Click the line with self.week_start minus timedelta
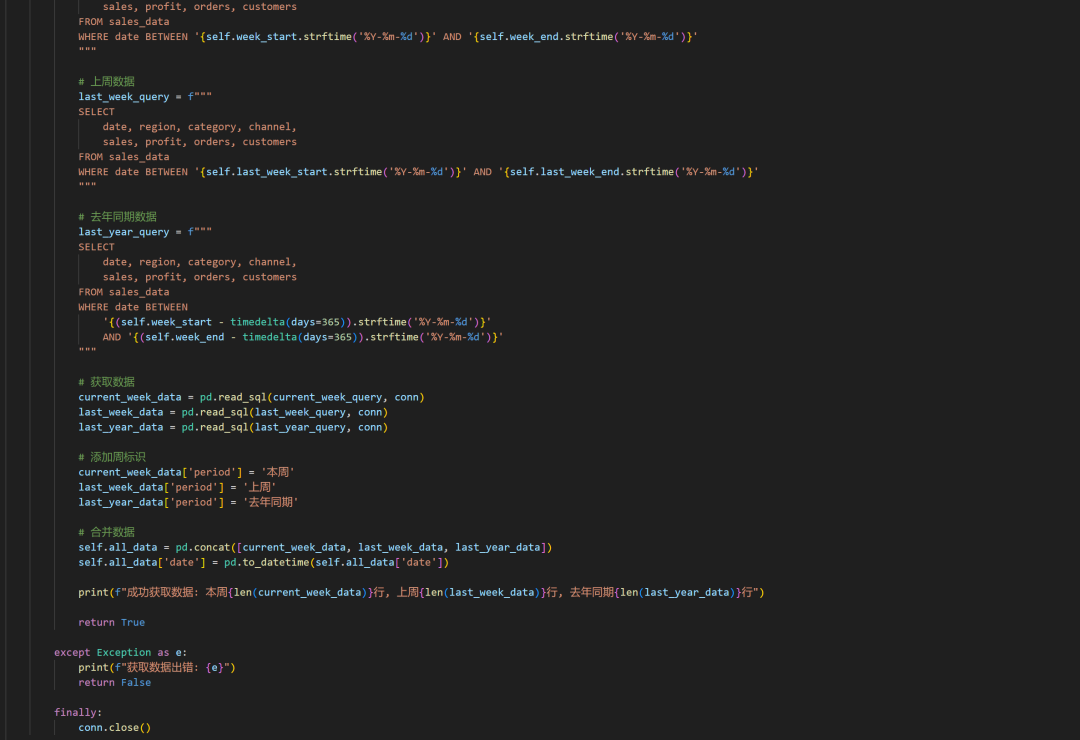 297,322
